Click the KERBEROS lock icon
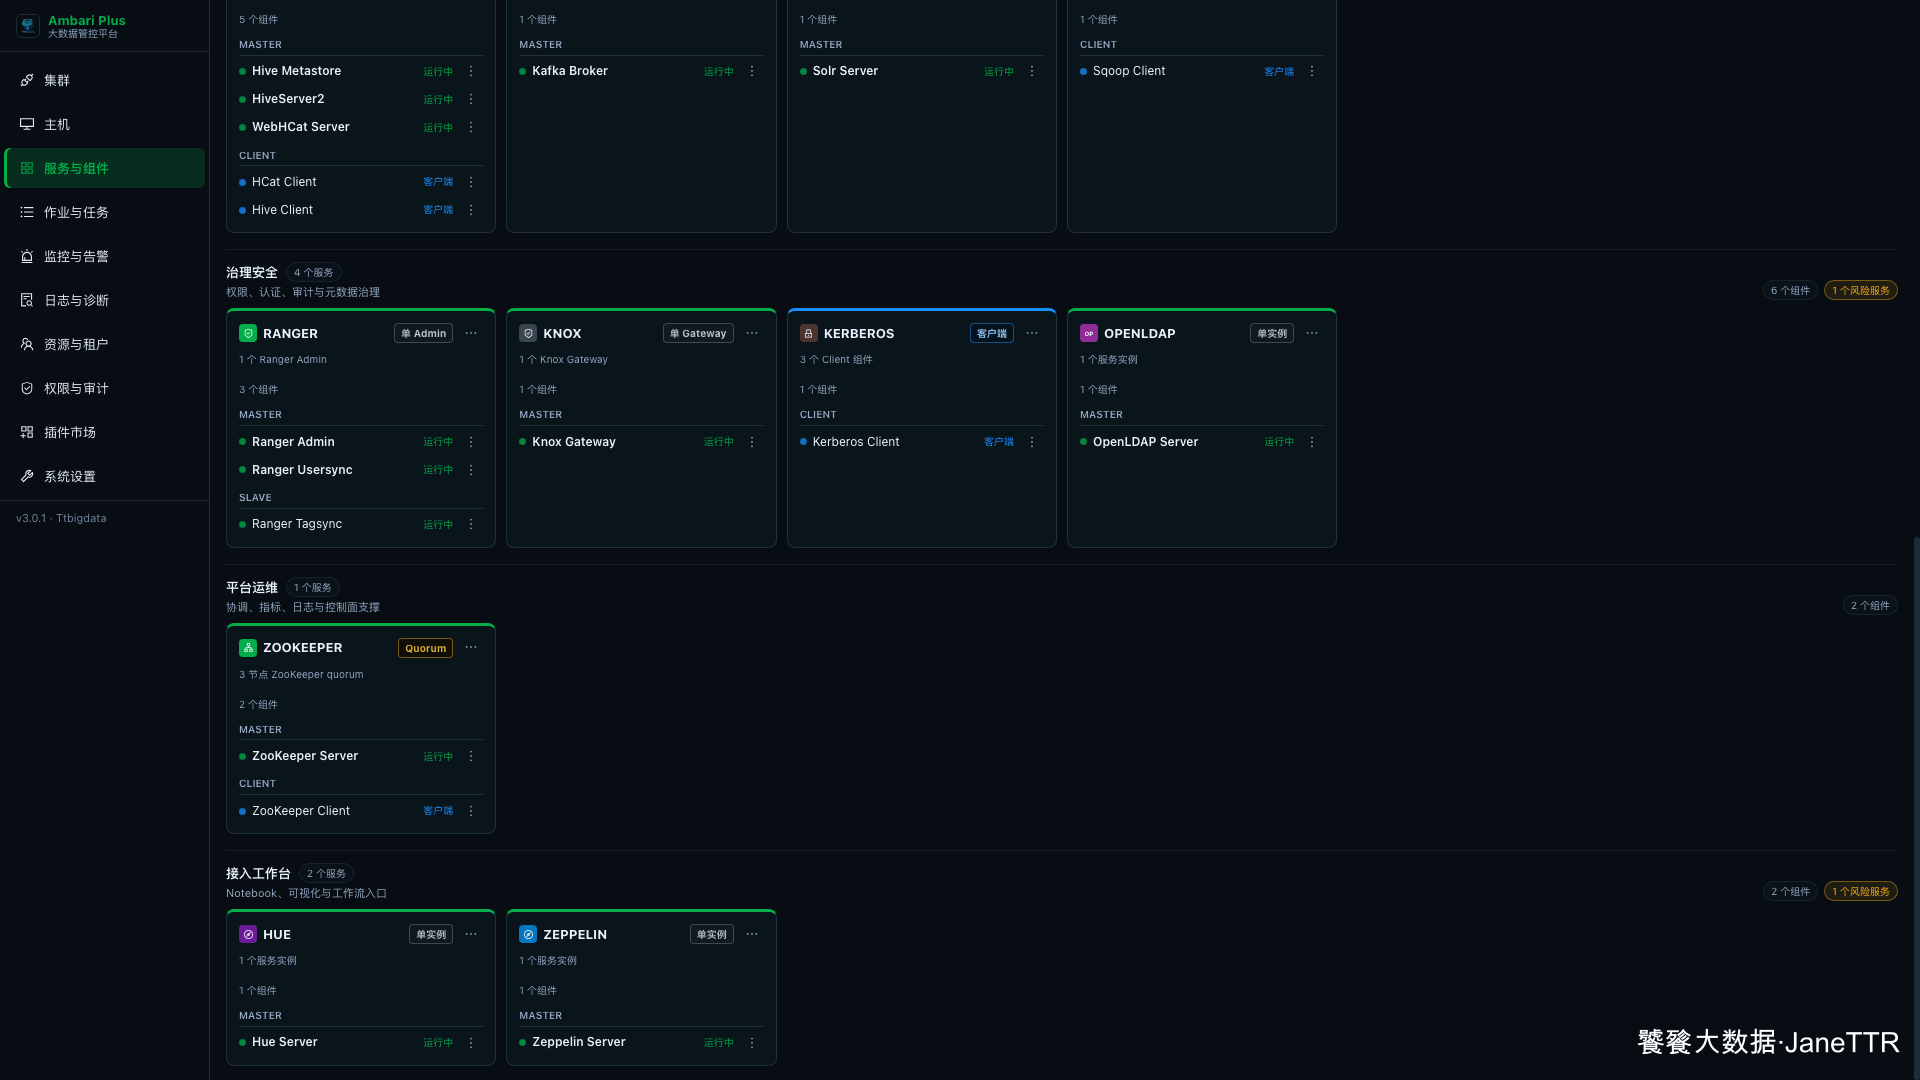This screenshot has height=1080, width=1920. (x=809, y=333)
